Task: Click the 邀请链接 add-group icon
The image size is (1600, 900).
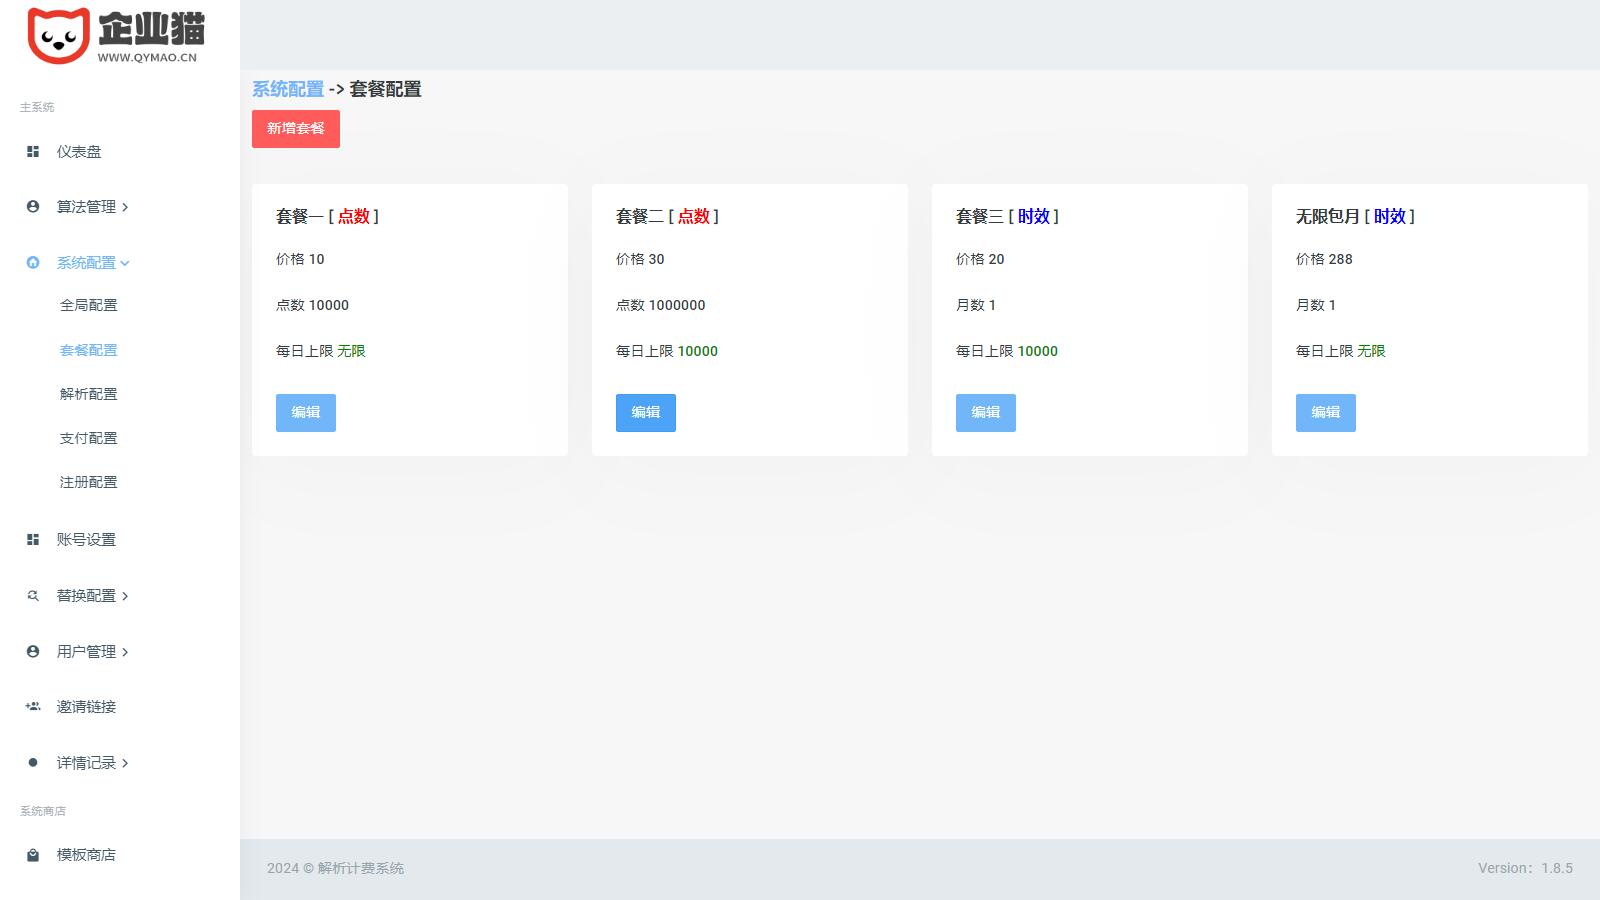Action: tap(33, 707)
